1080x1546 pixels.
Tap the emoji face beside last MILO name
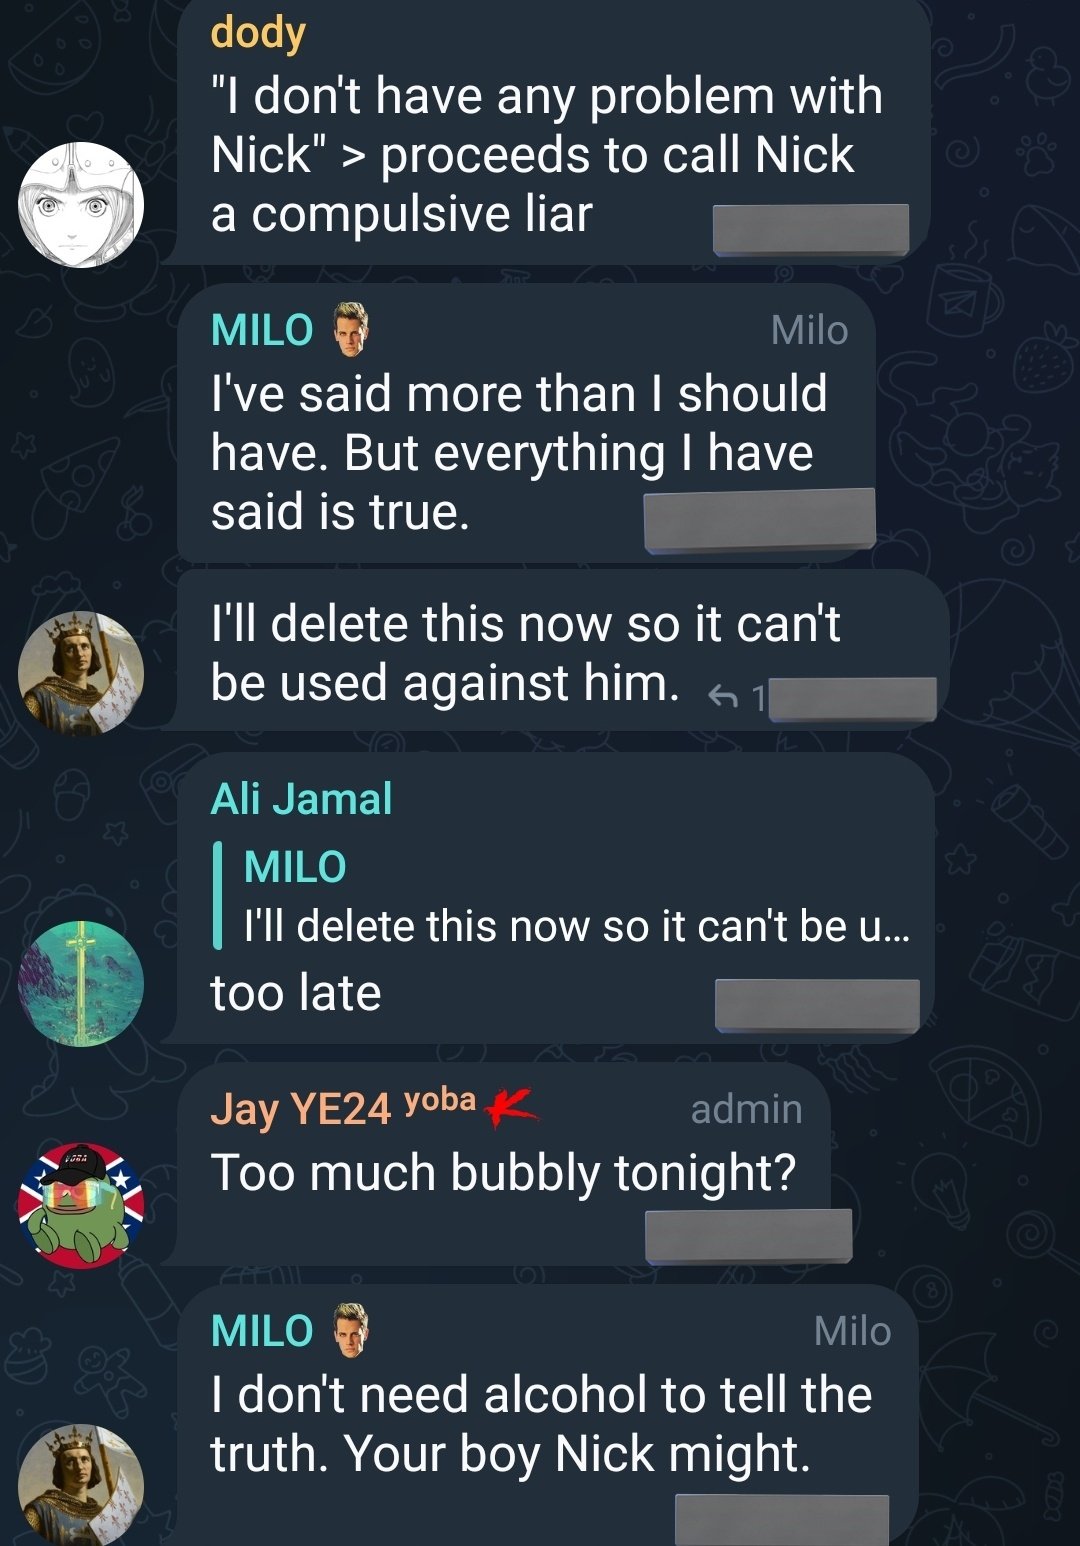350,1330
